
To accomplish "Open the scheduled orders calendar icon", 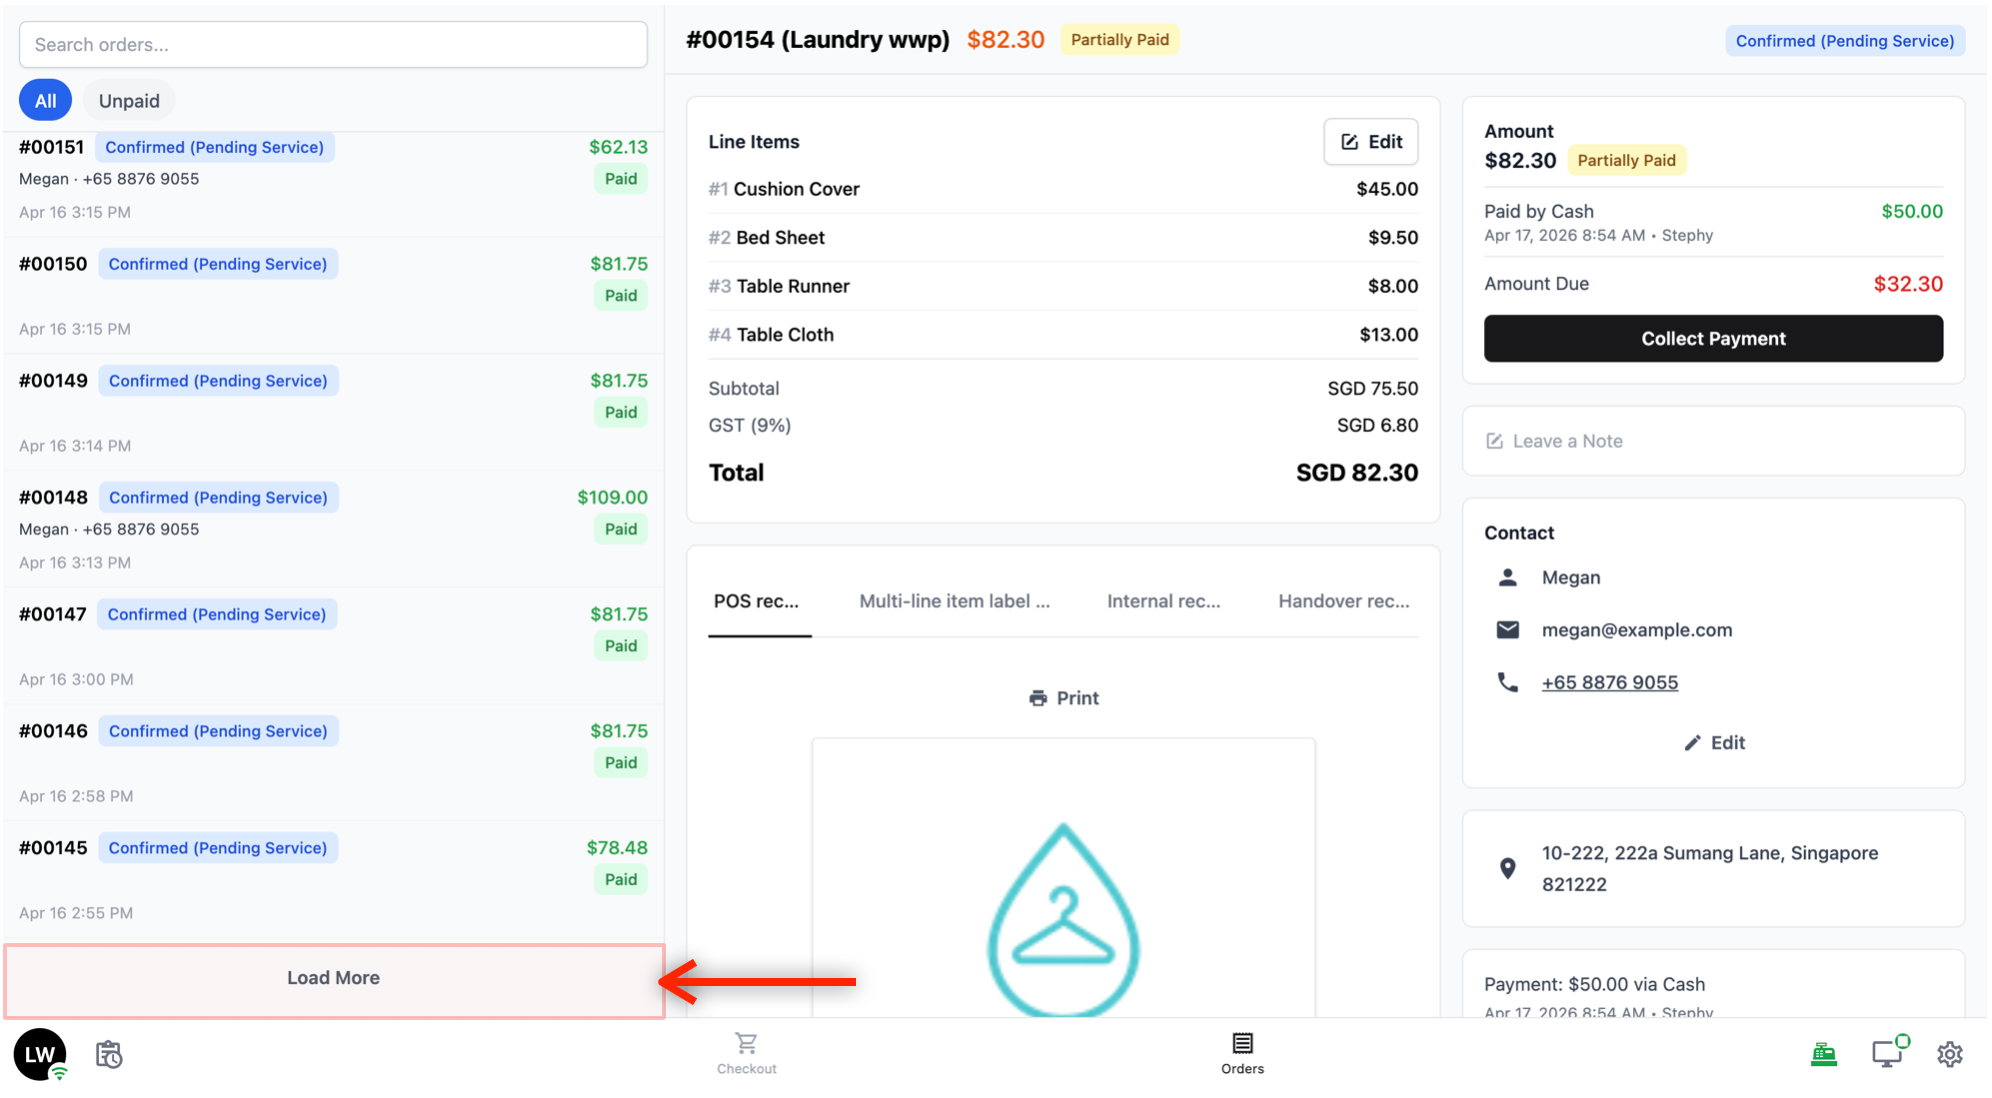I will coord(109,1054).
